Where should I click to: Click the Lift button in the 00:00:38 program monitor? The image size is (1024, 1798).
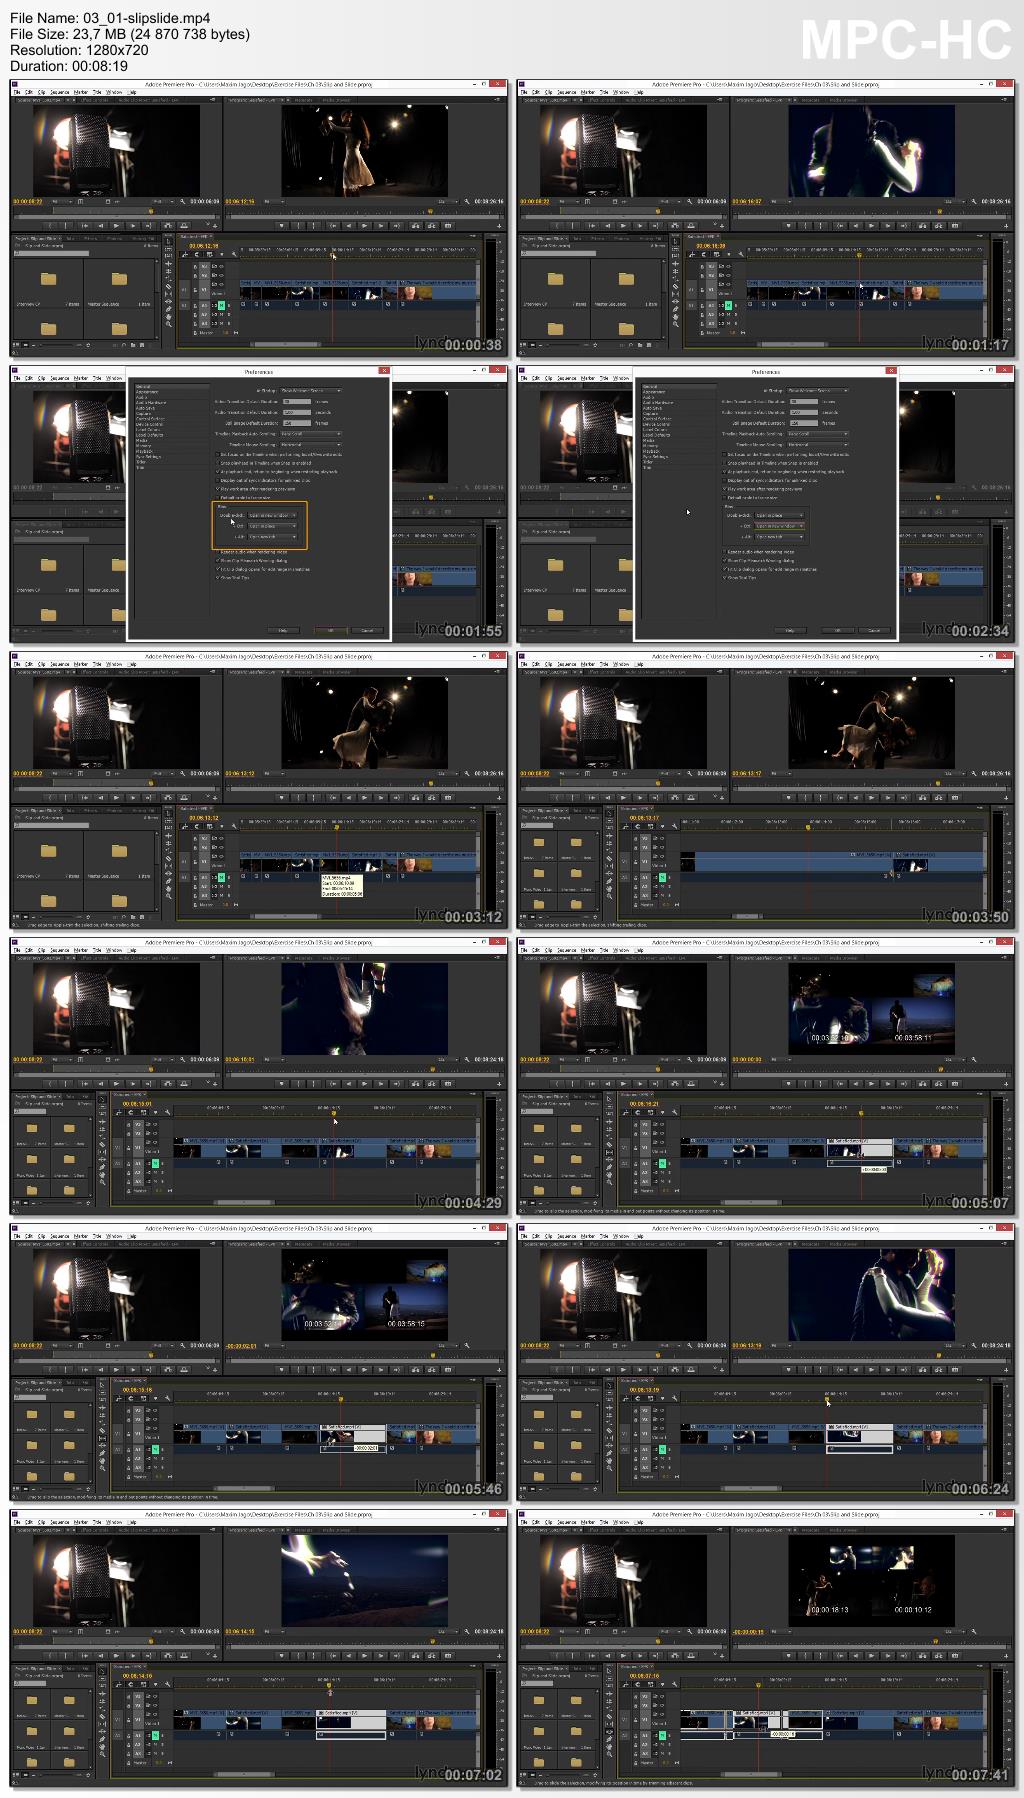(415, 226)
